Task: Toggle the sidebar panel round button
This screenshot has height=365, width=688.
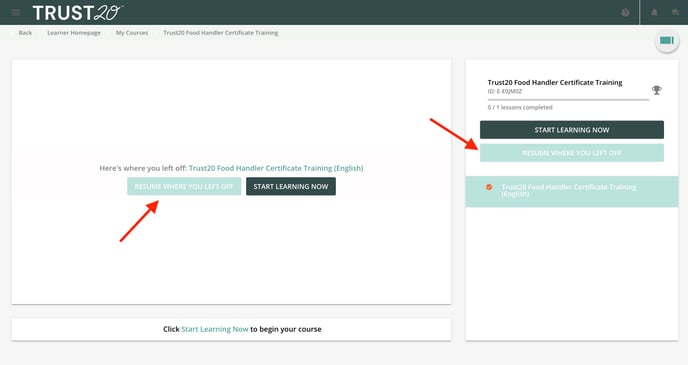Action: pyautogui.click(x=667, y=41)
